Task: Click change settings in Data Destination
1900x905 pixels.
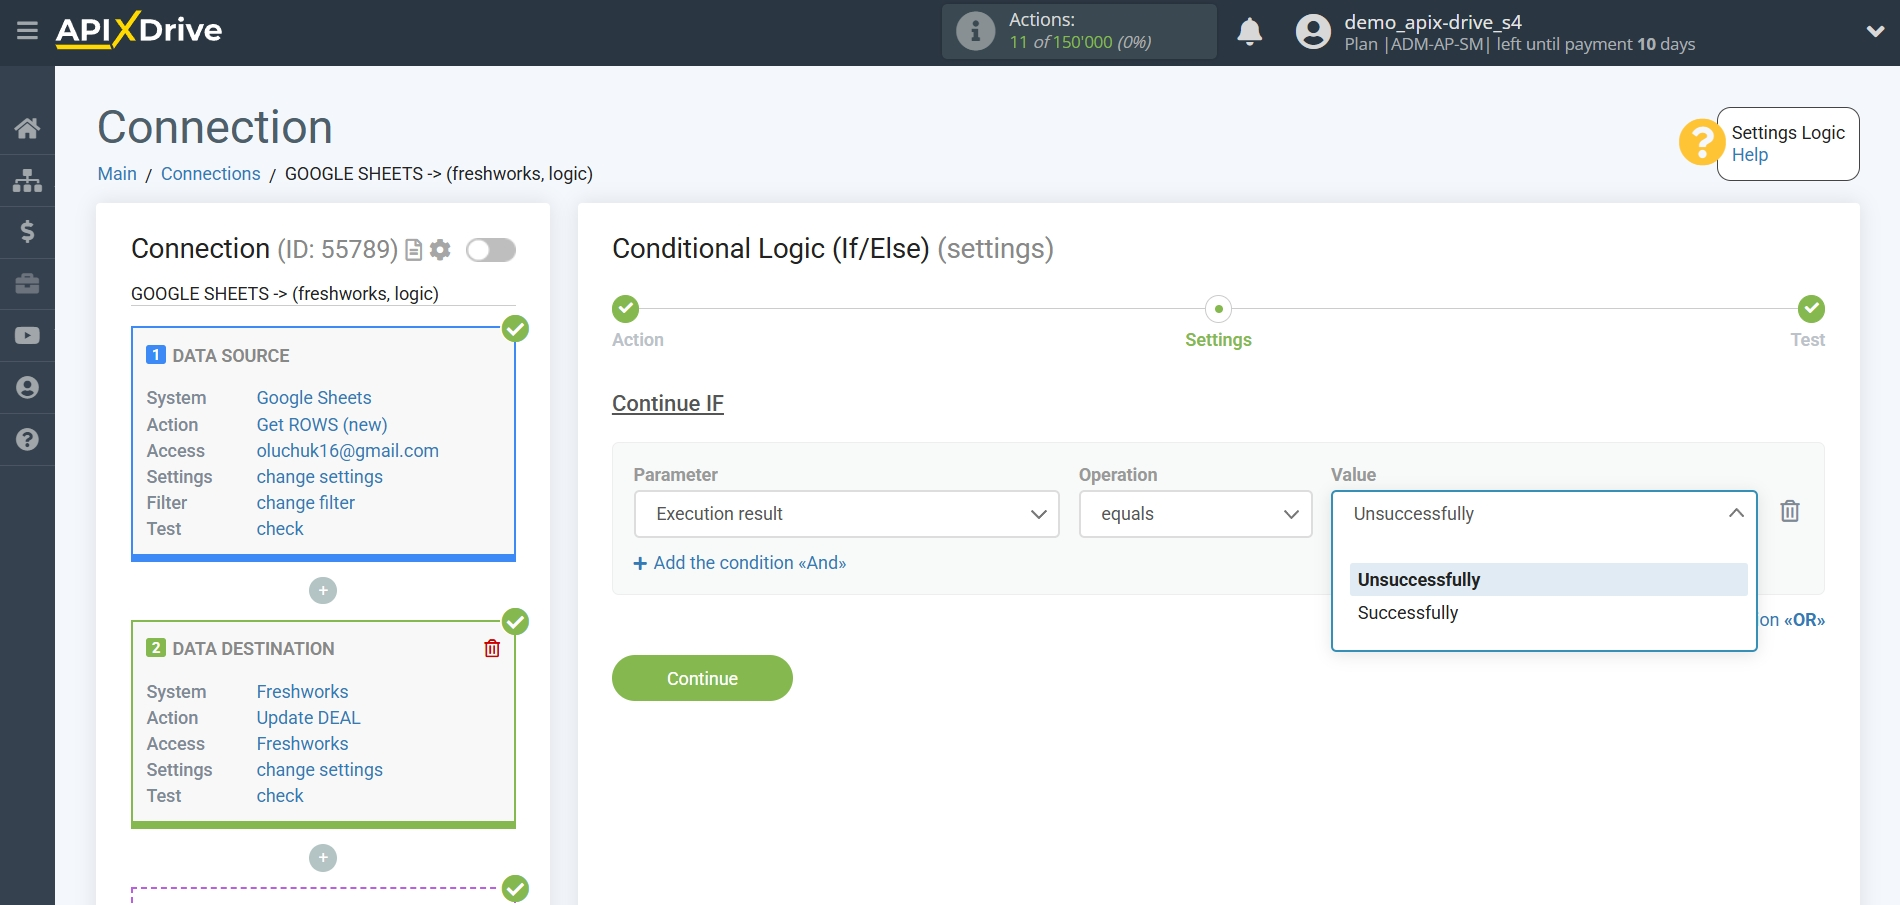Action: coord(320,770)
